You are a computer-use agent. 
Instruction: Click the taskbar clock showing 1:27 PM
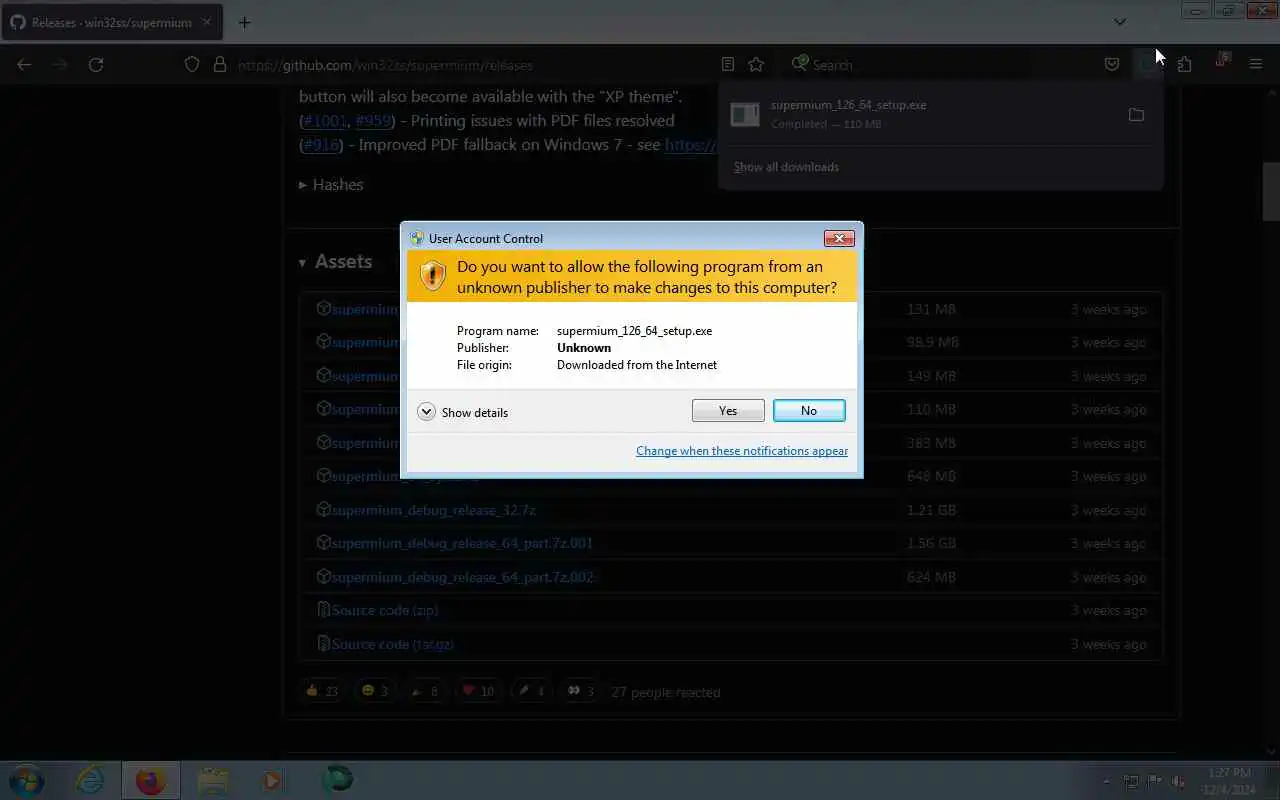click(1229, 781)
